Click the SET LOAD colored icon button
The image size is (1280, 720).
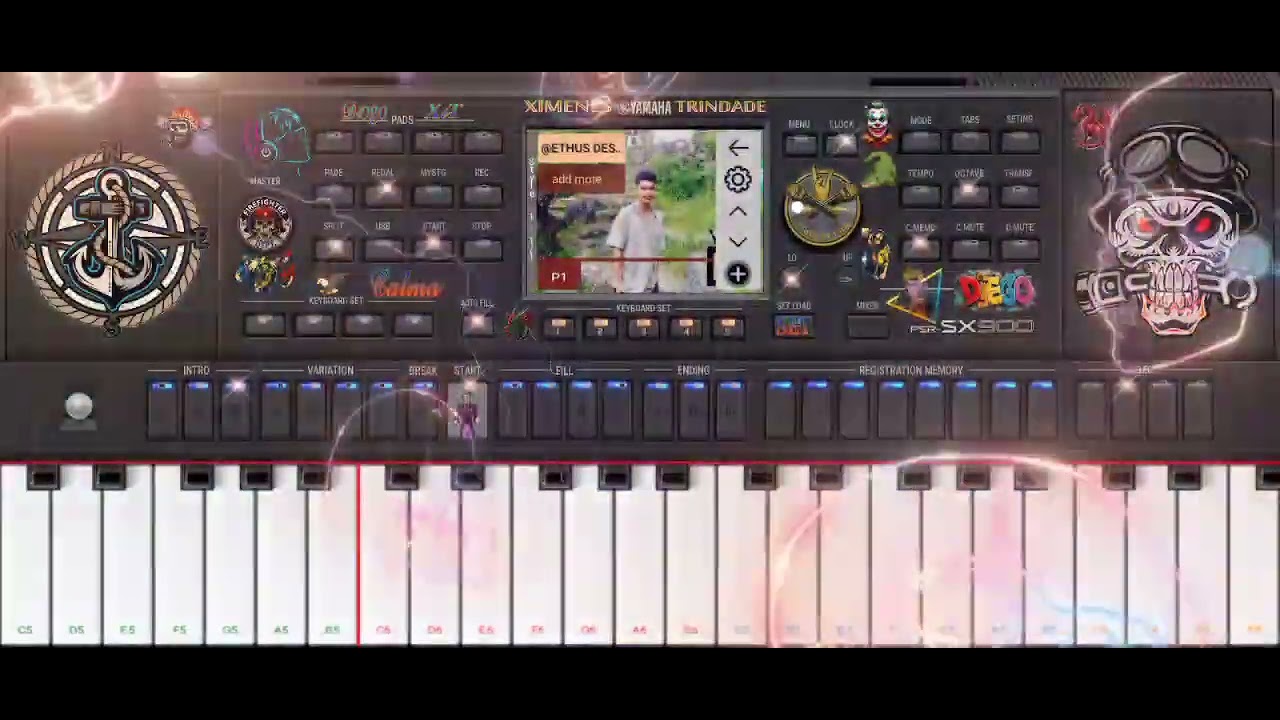coord(793,327)
